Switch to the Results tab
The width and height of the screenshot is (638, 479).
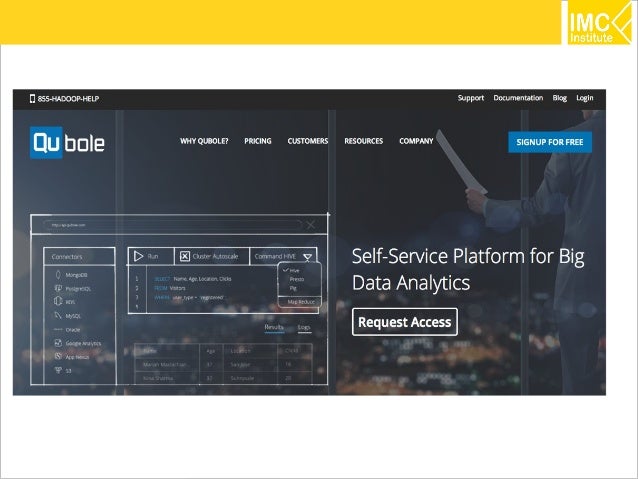point(274,327)
